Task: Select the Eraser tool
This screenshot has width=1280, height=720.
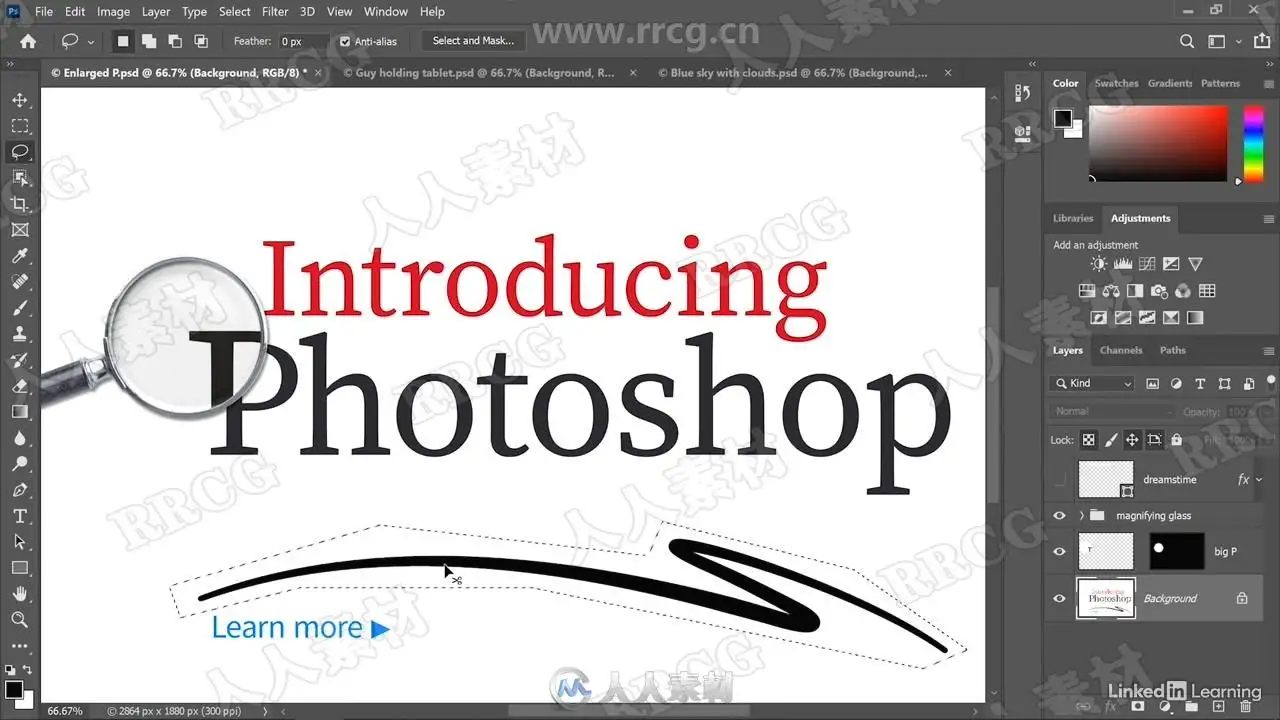Action: (19, 386)
